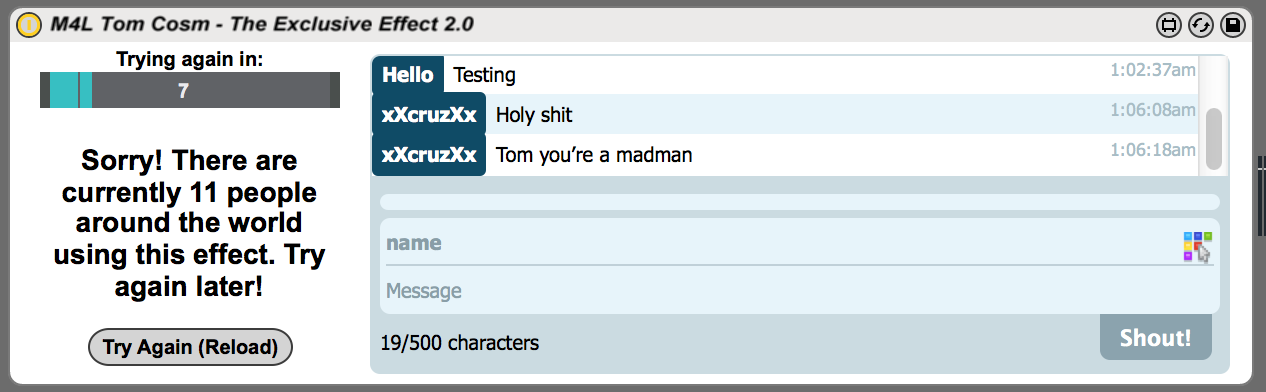This screenshot has width=1266, height=392.
Task: Click the hot-swap presets icon
Action: [1168, 24]
